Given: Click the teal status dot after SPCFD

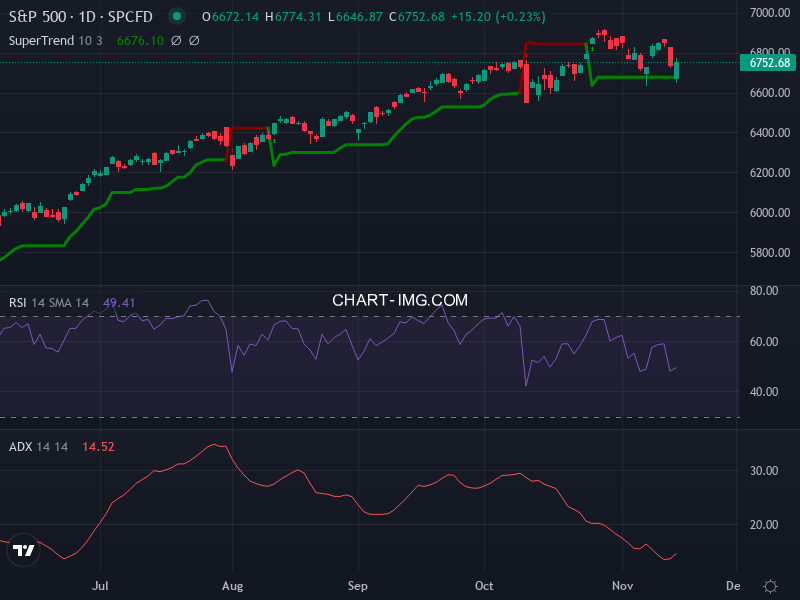Looking at the screenshot, I should tap(175, 17).
